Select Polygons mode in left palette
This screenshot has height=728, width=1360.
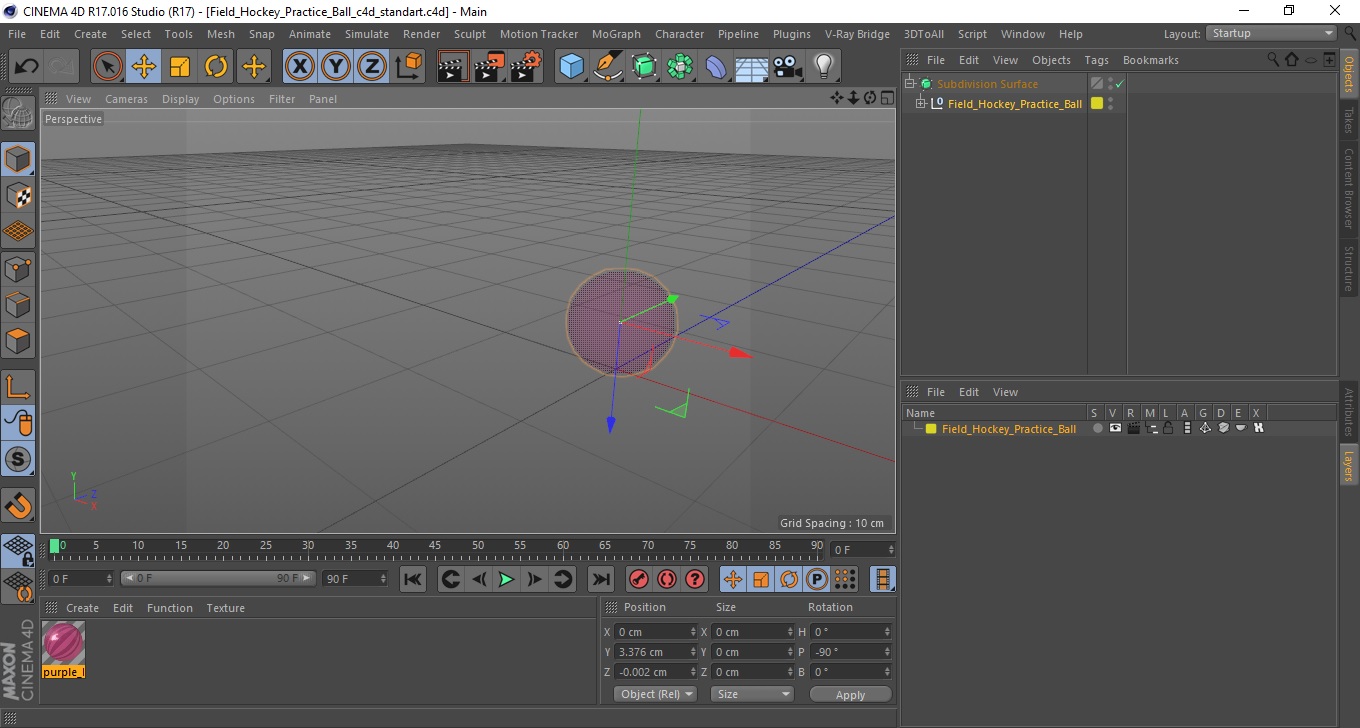(x=18, y=340)
